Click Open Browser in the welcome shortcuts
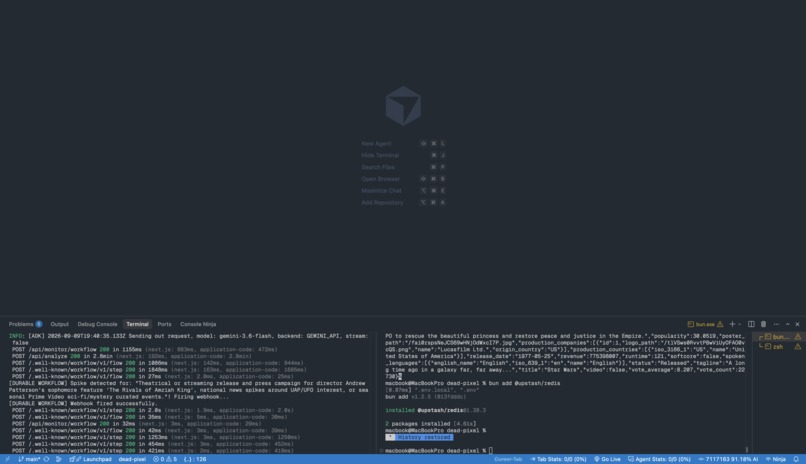 (380, 179)
